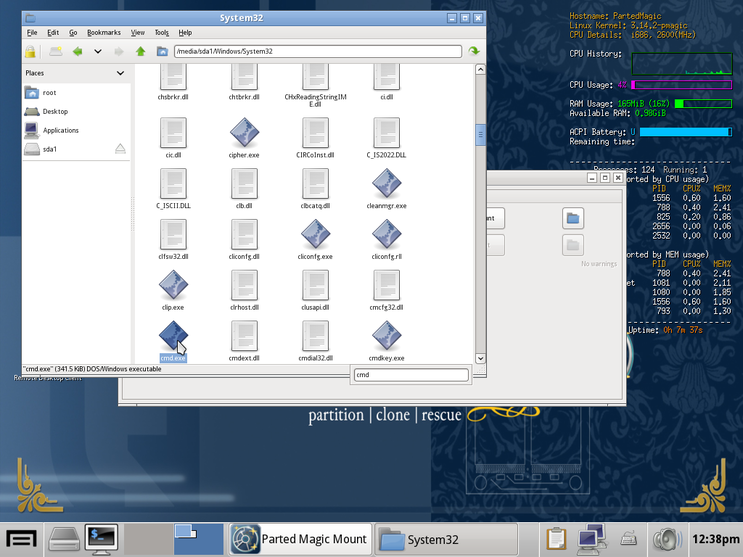Select the clrhost.dll file
The height and width of the screenshot is (557, 743).
(x=244, y=290)
